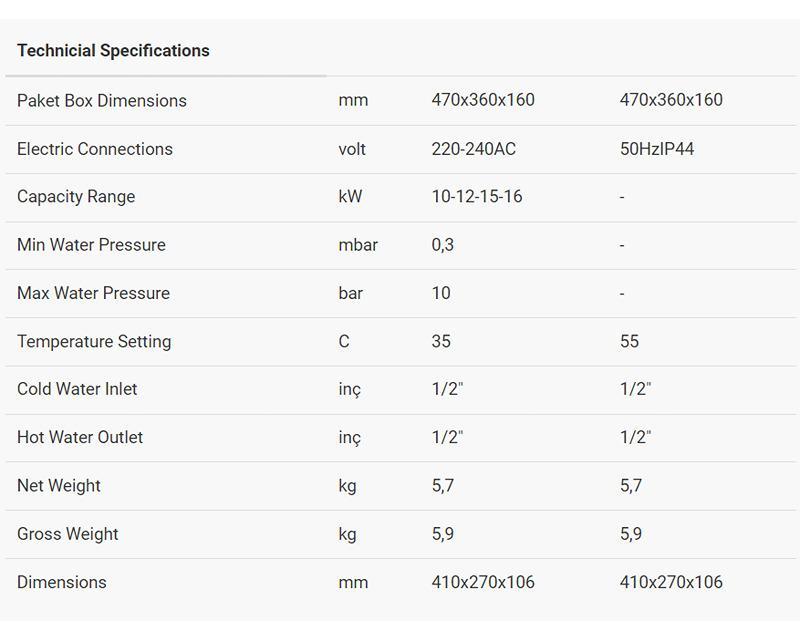Click the 50HzIP44 value
Screen dimensions: 800x640
point(657,149)
